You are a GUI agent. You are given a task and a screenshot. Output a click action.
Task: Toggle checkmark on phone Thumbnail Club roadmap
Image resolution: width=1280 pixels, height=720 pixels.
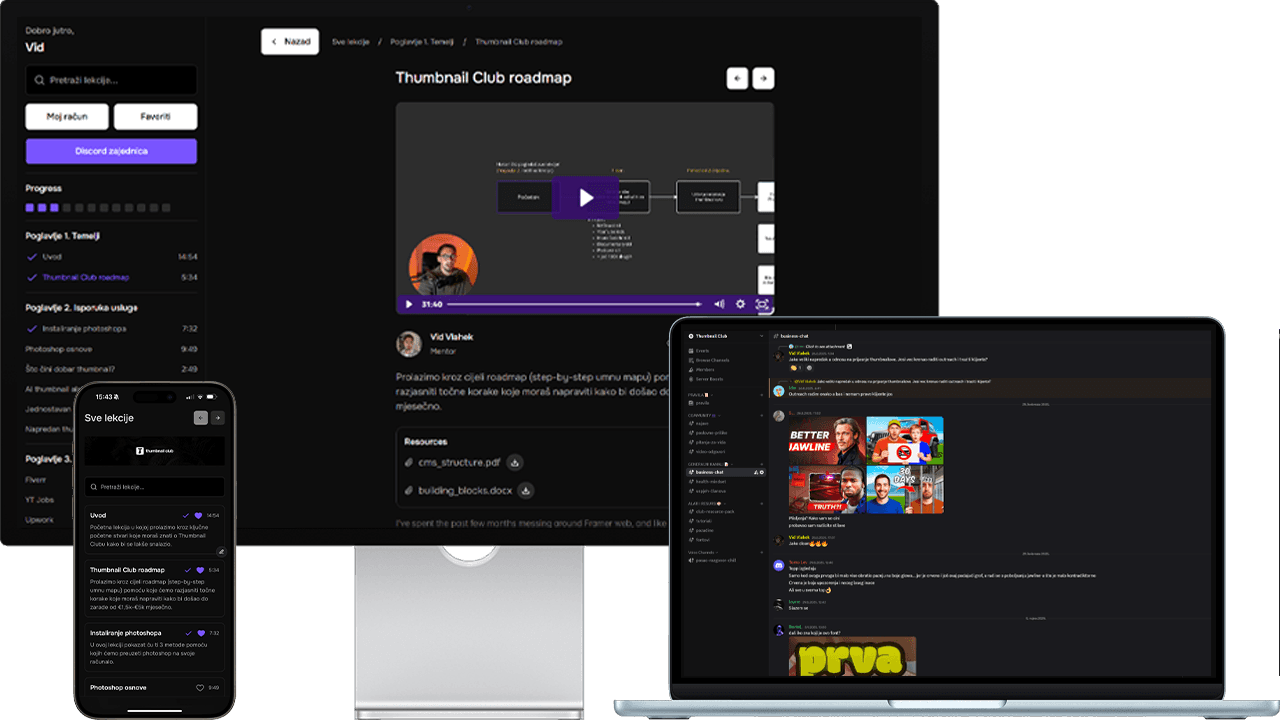(x=187, y=570)
